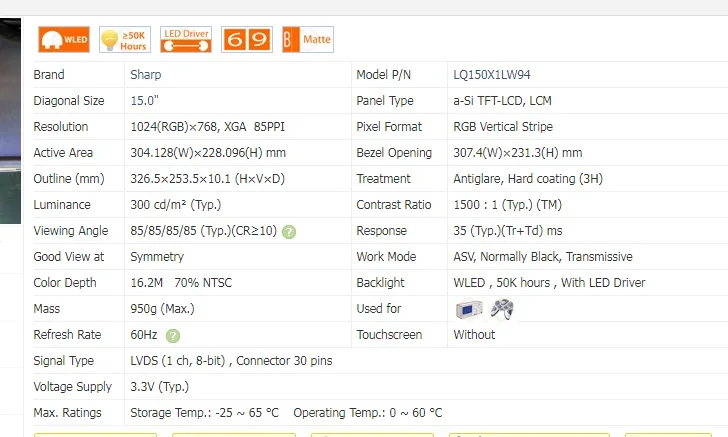The width and height of the screenshot is (728, 437).
Task: Select storage temp -25 ~ 65 °C
Action: (204, 413)
